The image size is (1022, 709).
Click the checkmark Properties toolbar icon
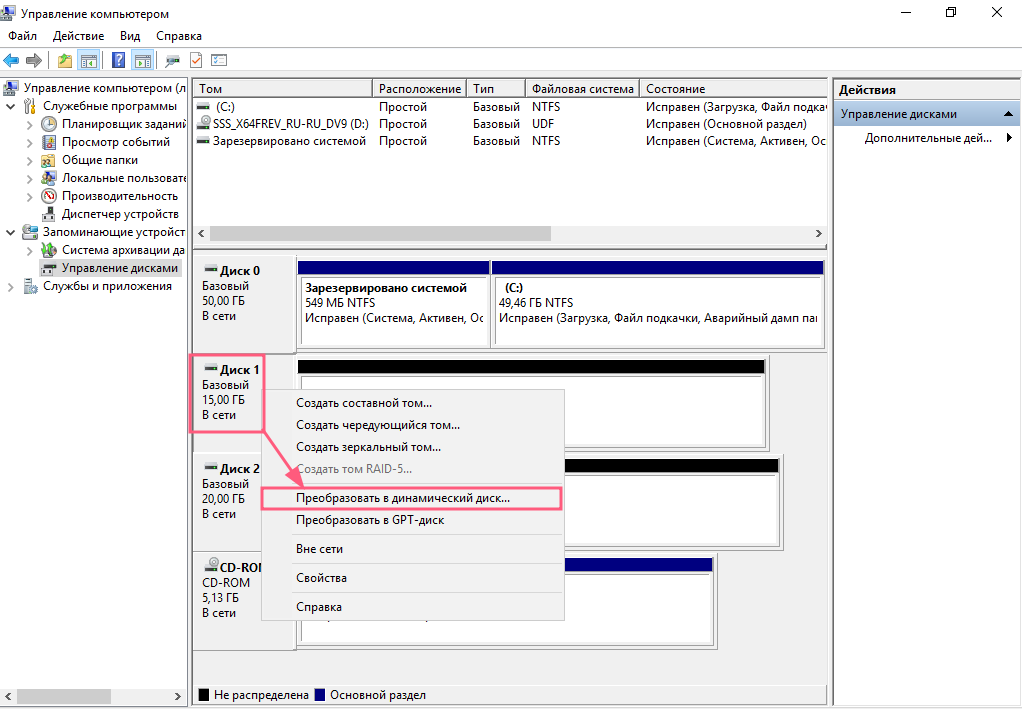click(196, 60)
